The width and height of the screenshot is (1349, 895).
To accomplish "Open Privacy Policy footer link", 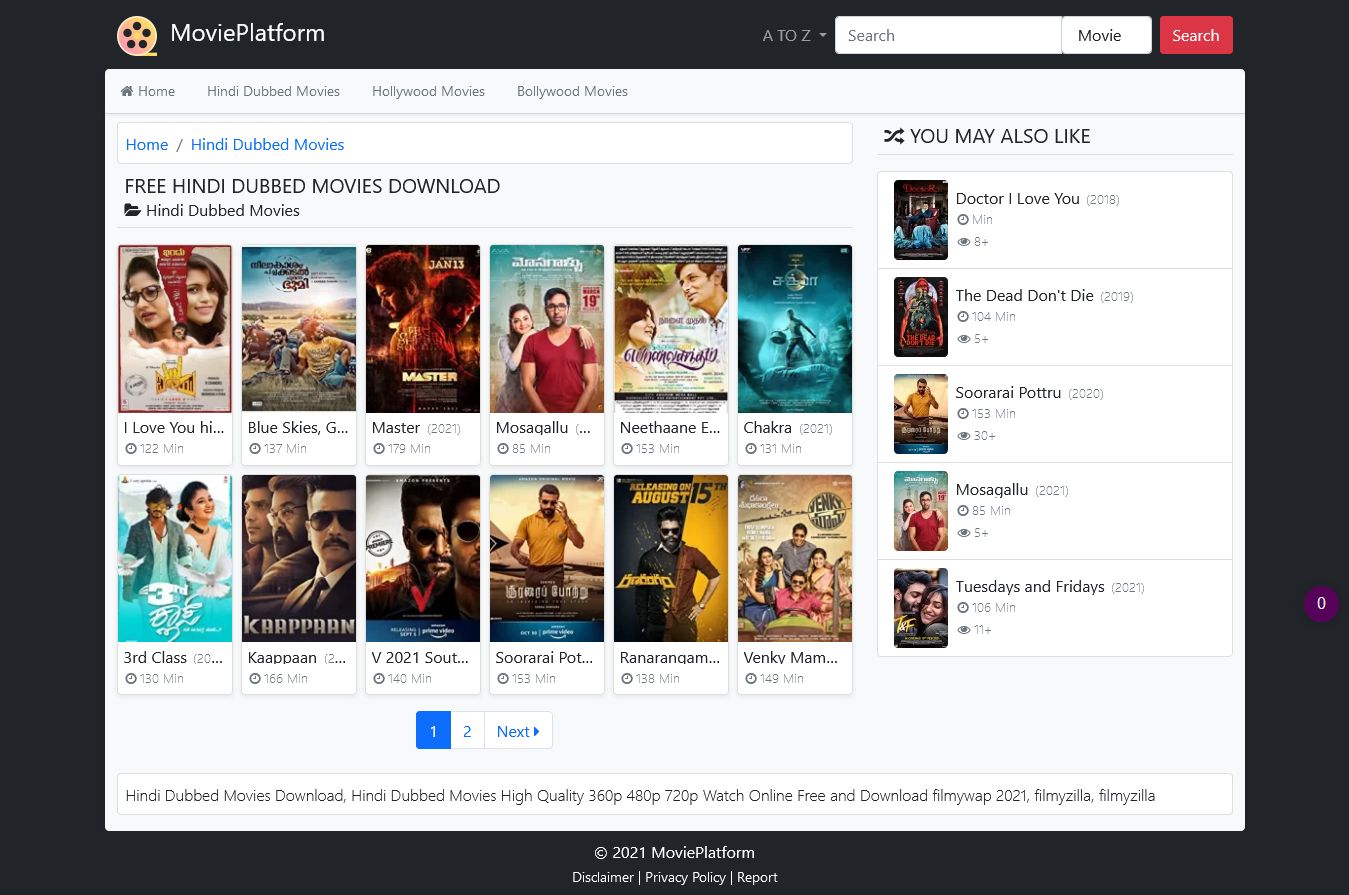I will (685, 877).
